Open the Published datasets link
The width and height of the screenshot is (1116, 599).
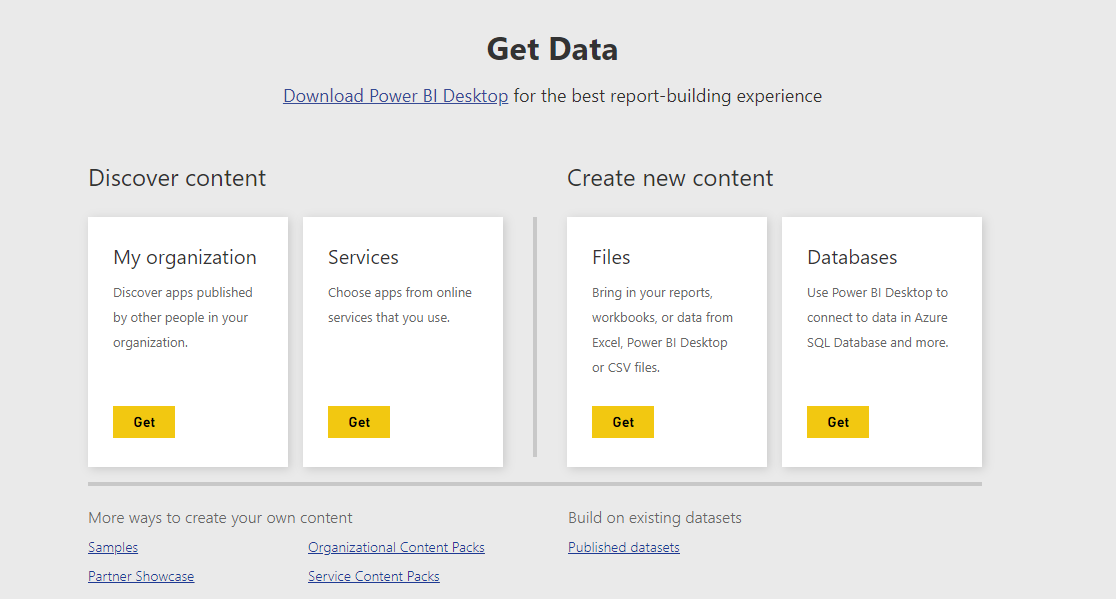pyautogui.click(x=624, y=547)
